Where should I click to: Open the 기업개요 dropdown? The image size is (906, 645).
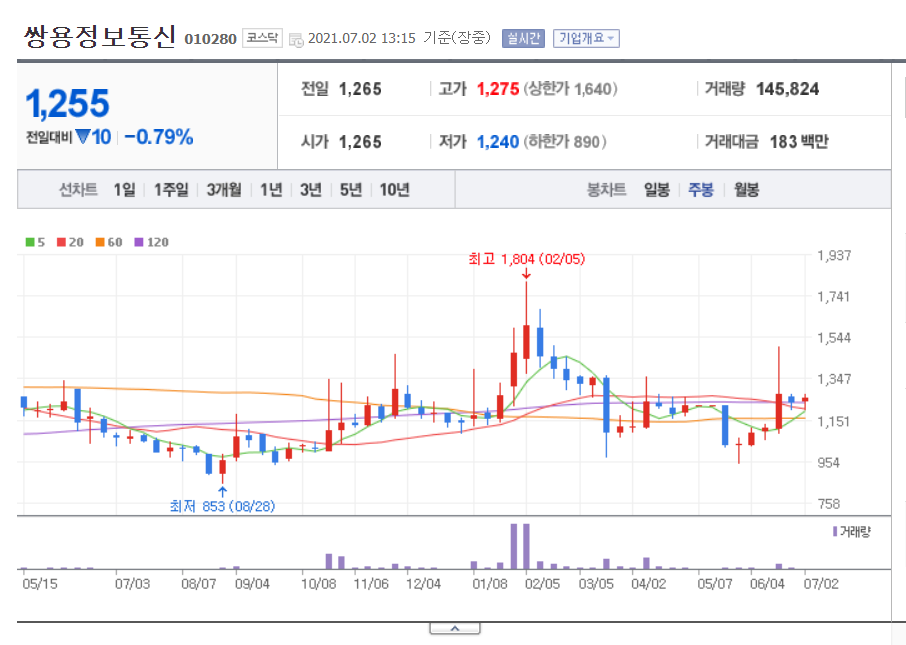[586, 38]
